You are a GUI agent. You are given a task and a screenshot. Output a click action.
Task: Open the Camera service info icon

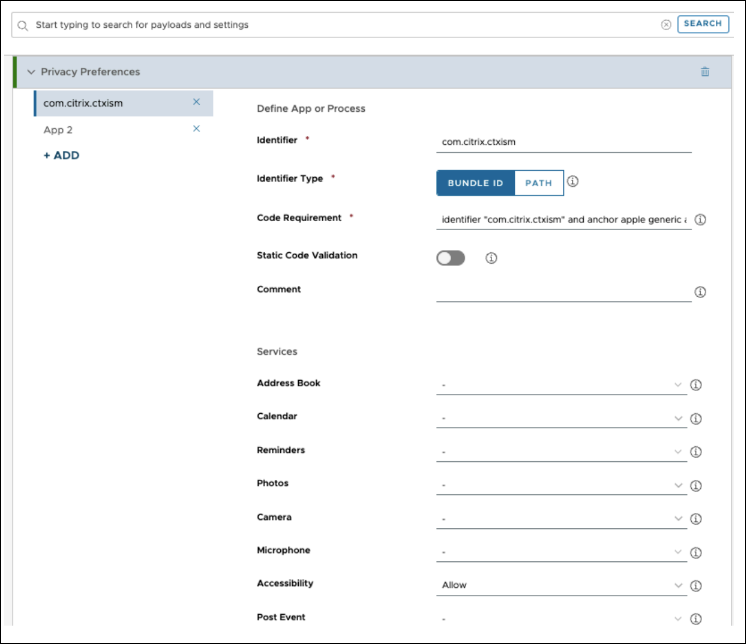(x=696, y=519)
